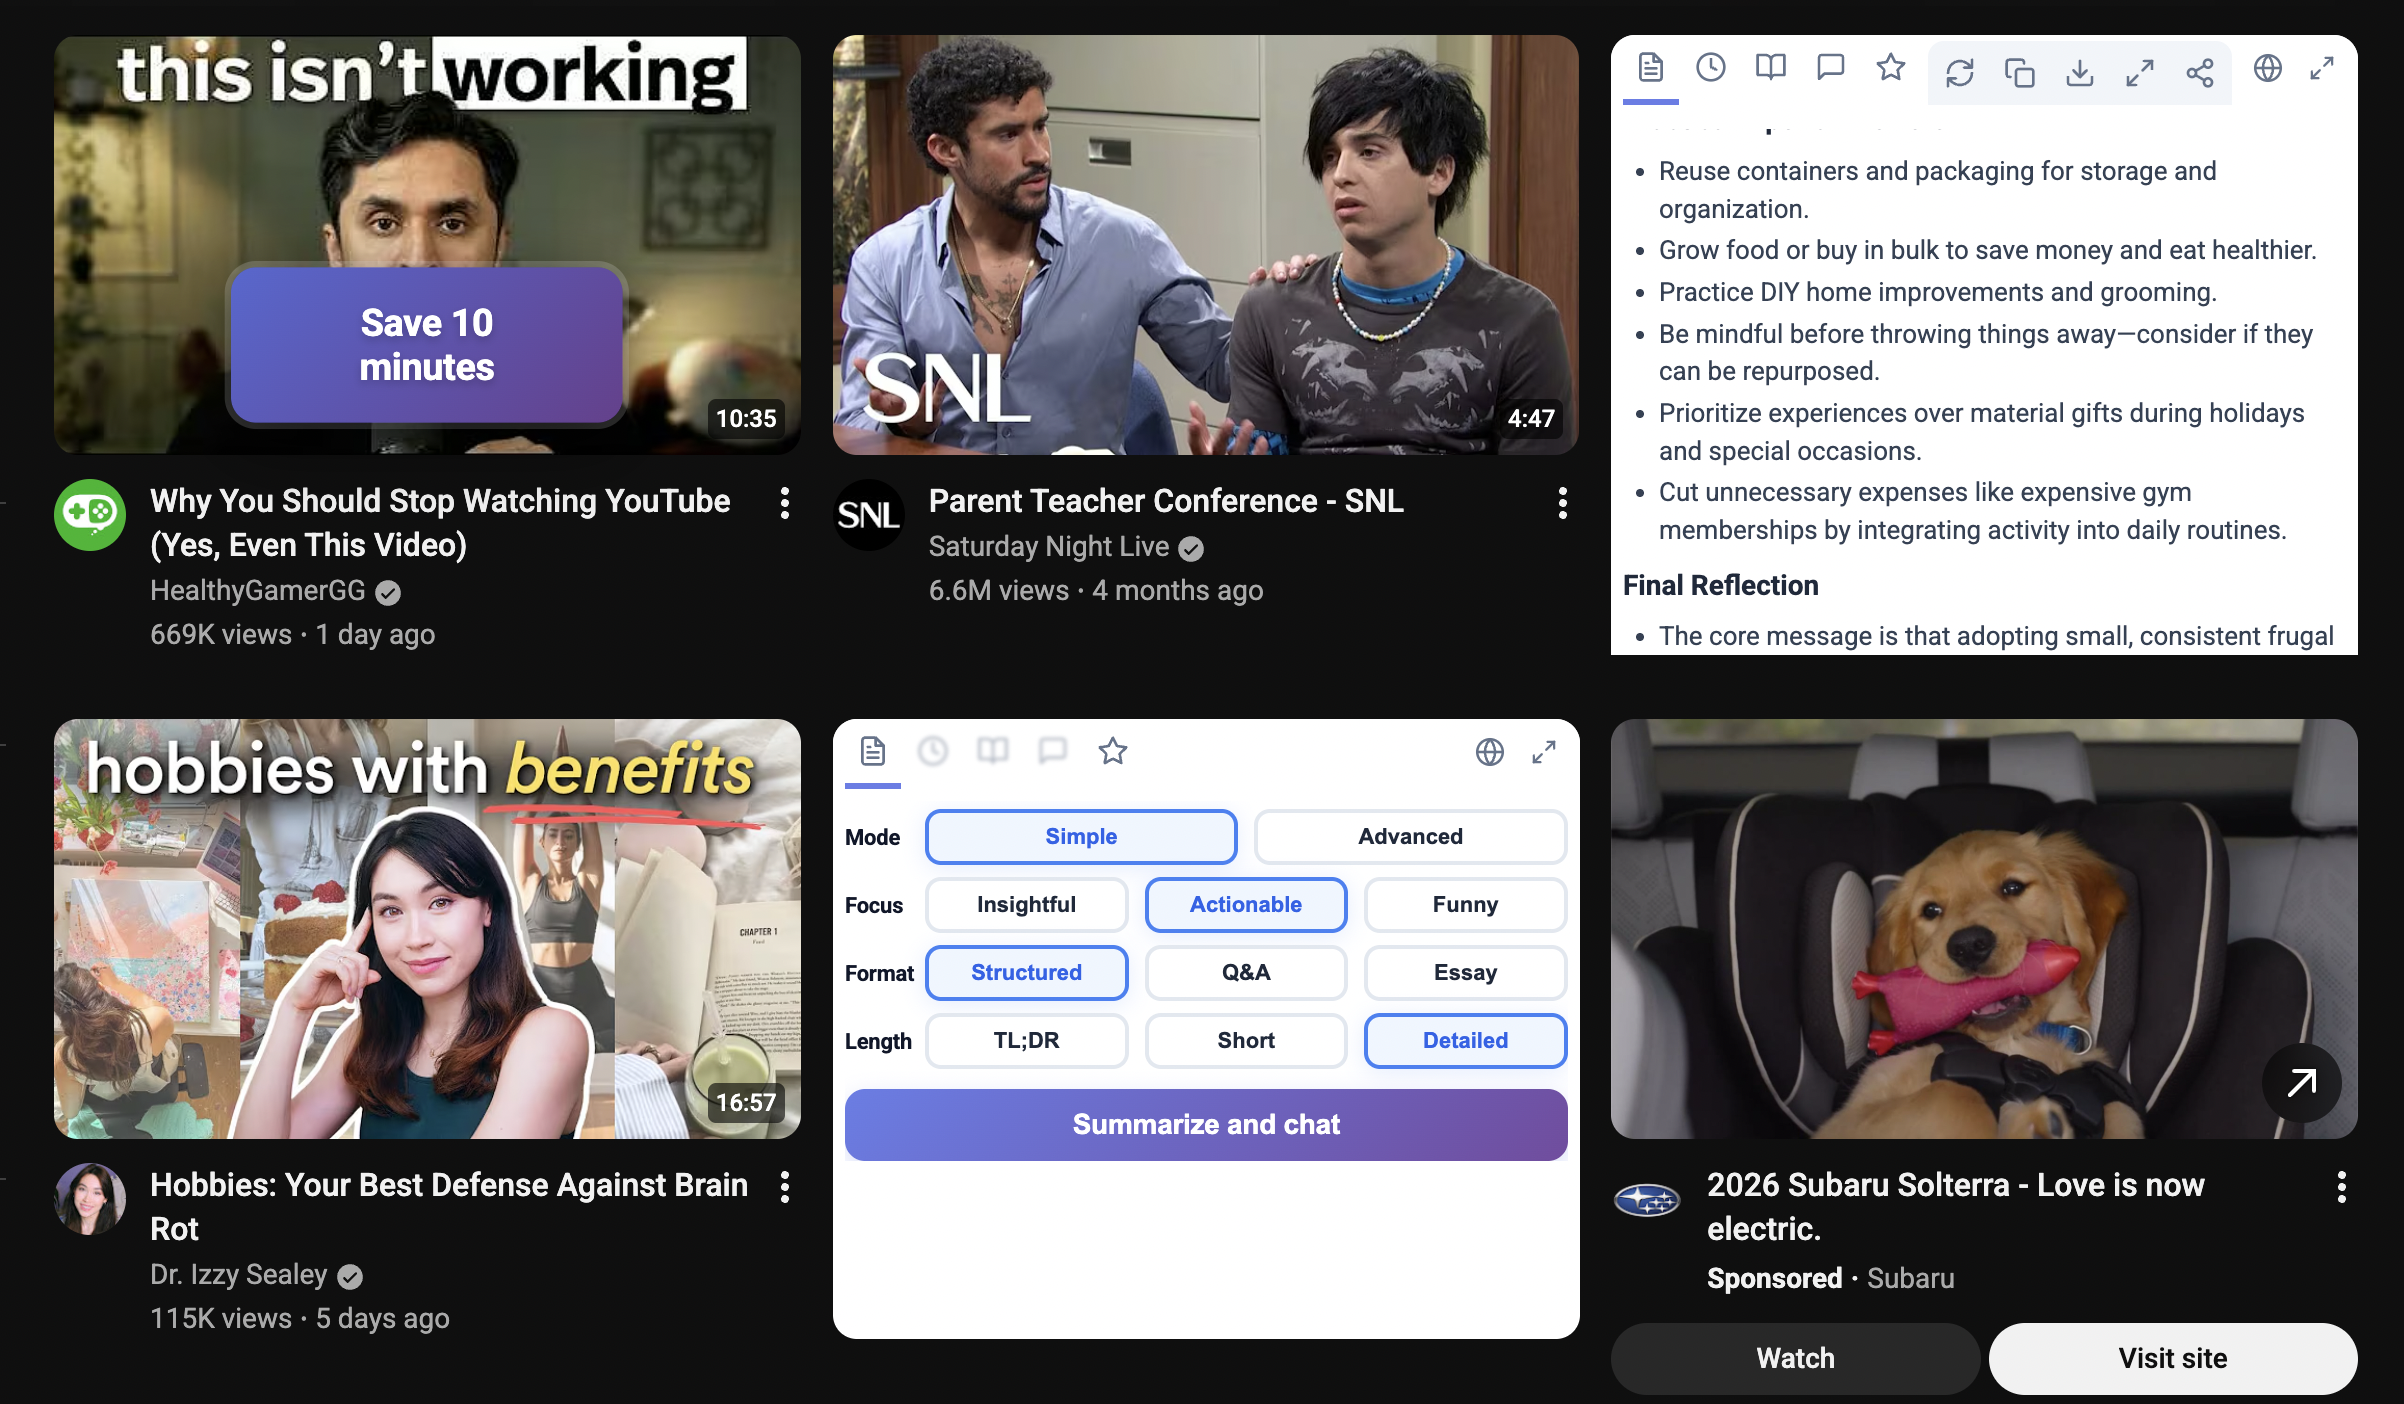Open the three-dot menu on the Hobbies video
The image size is (2404, 1404).
coord(784,1187)
